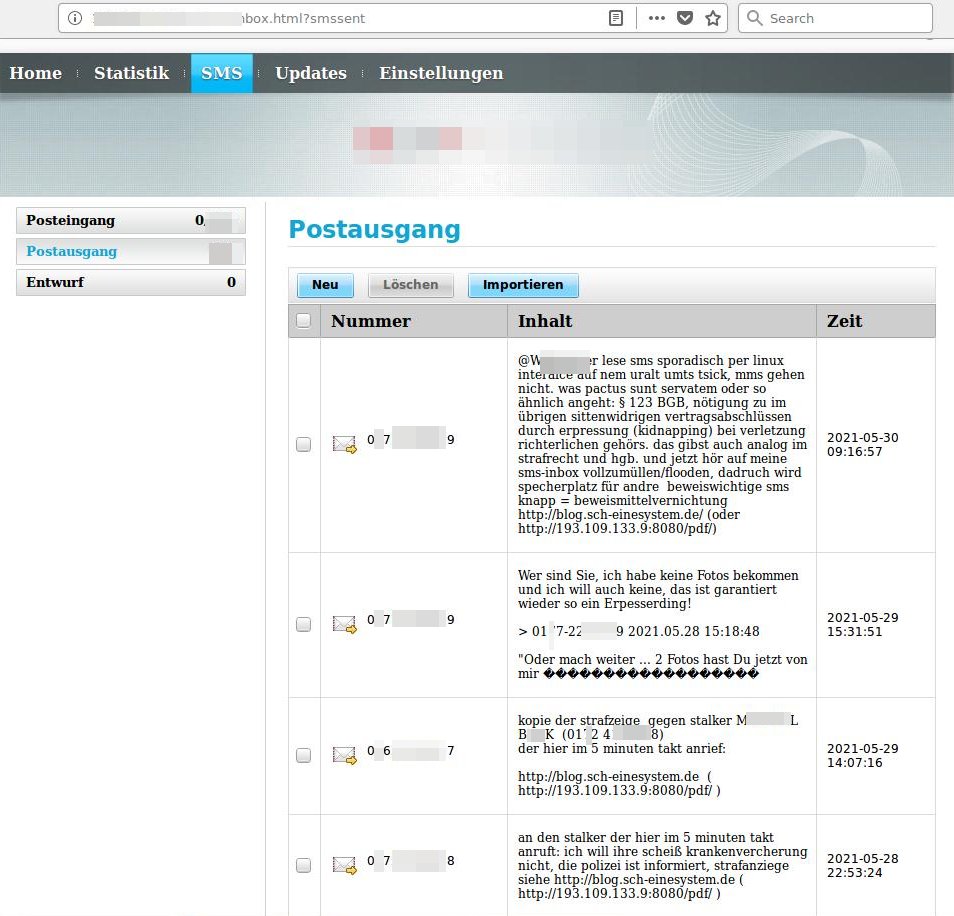The image size is (954, 916).
Task: Check the message row from 2021-05-28 22:53:24
Action: click(x=303, y=866)
